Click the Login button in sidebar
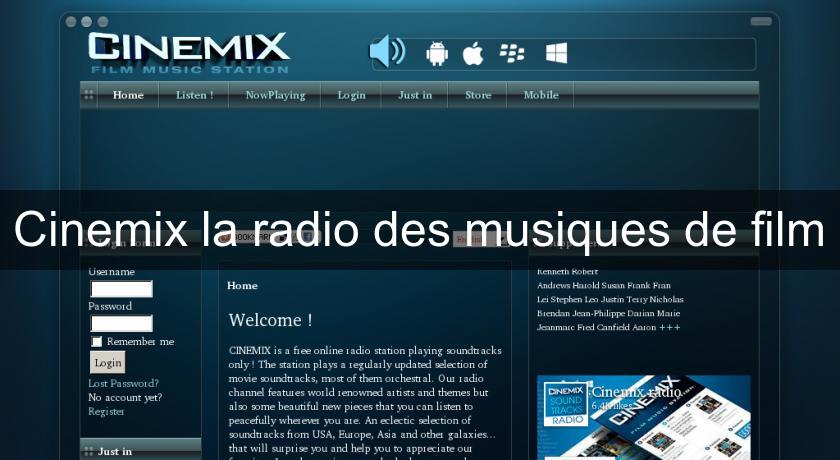 (x=108, y=363)
